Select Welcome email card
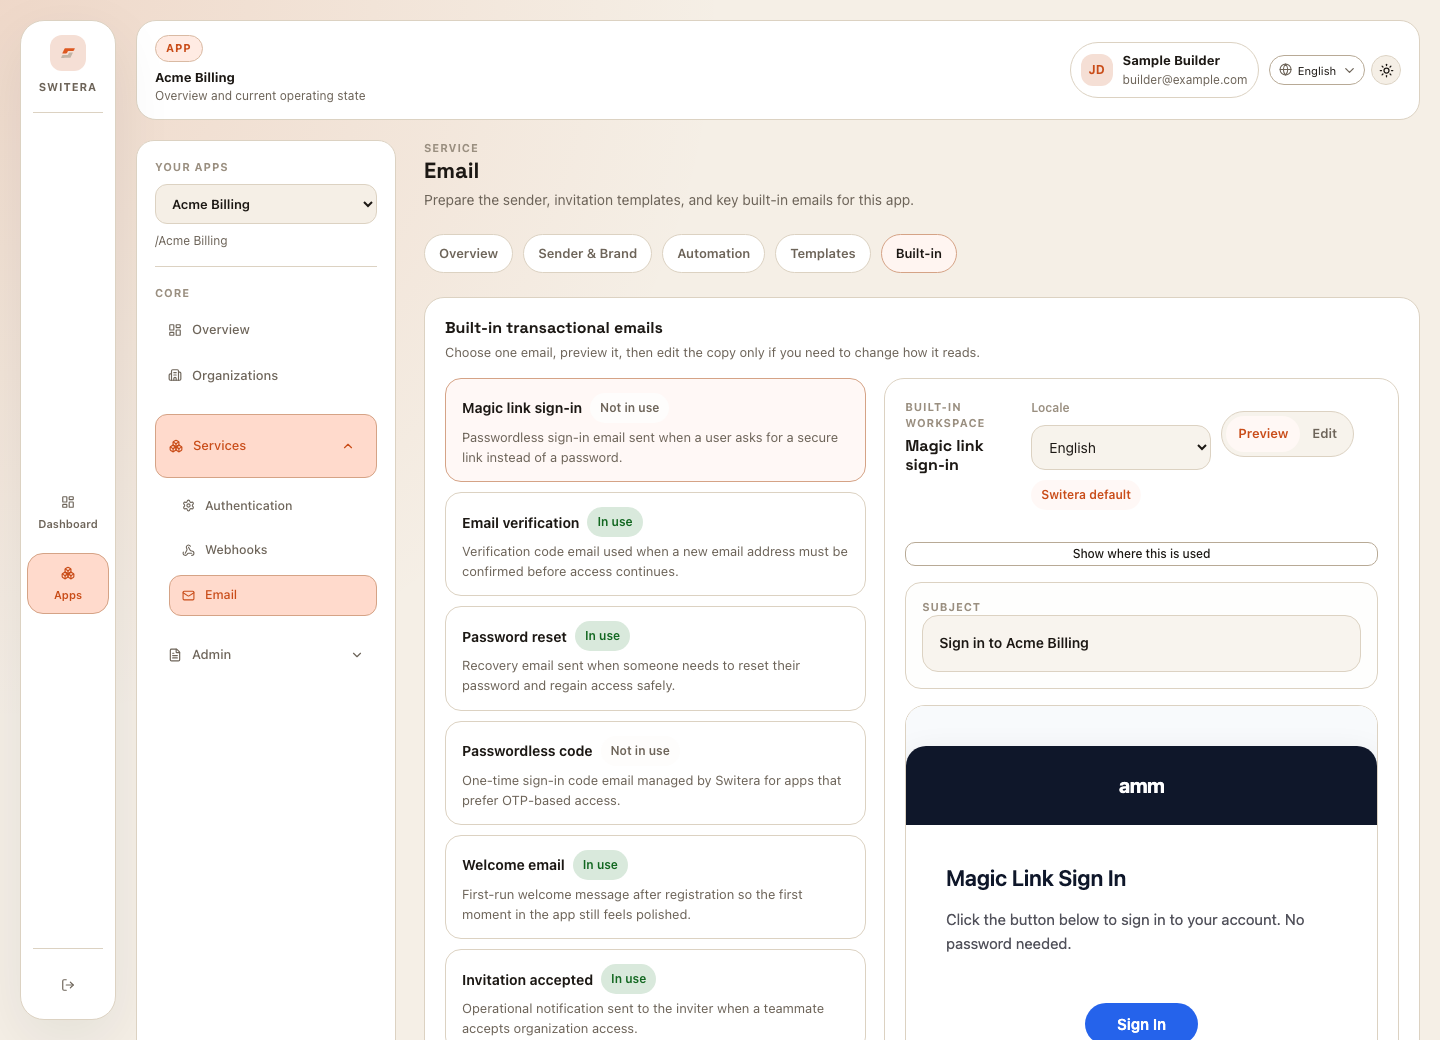The width and height of the screenshot is (1440, 1040). pos(655,887)
